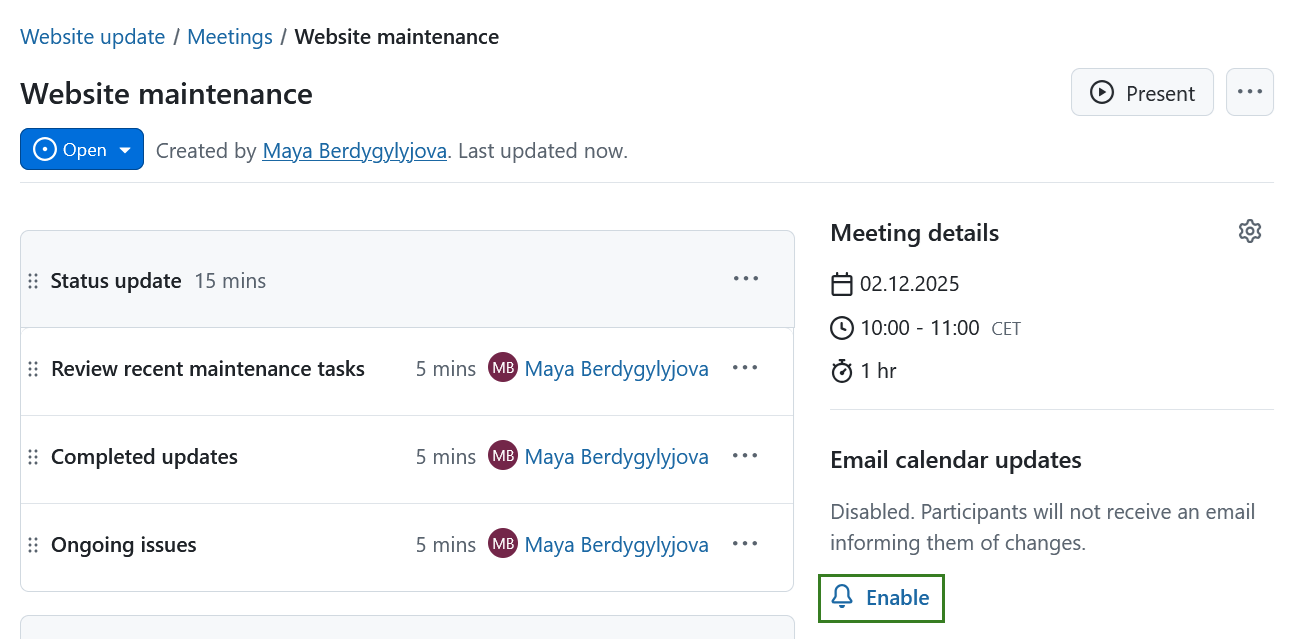The width and height of the screenshot is (1300, 639).
Task: Open options menu for Completed updates
Action: click(745, 456)
